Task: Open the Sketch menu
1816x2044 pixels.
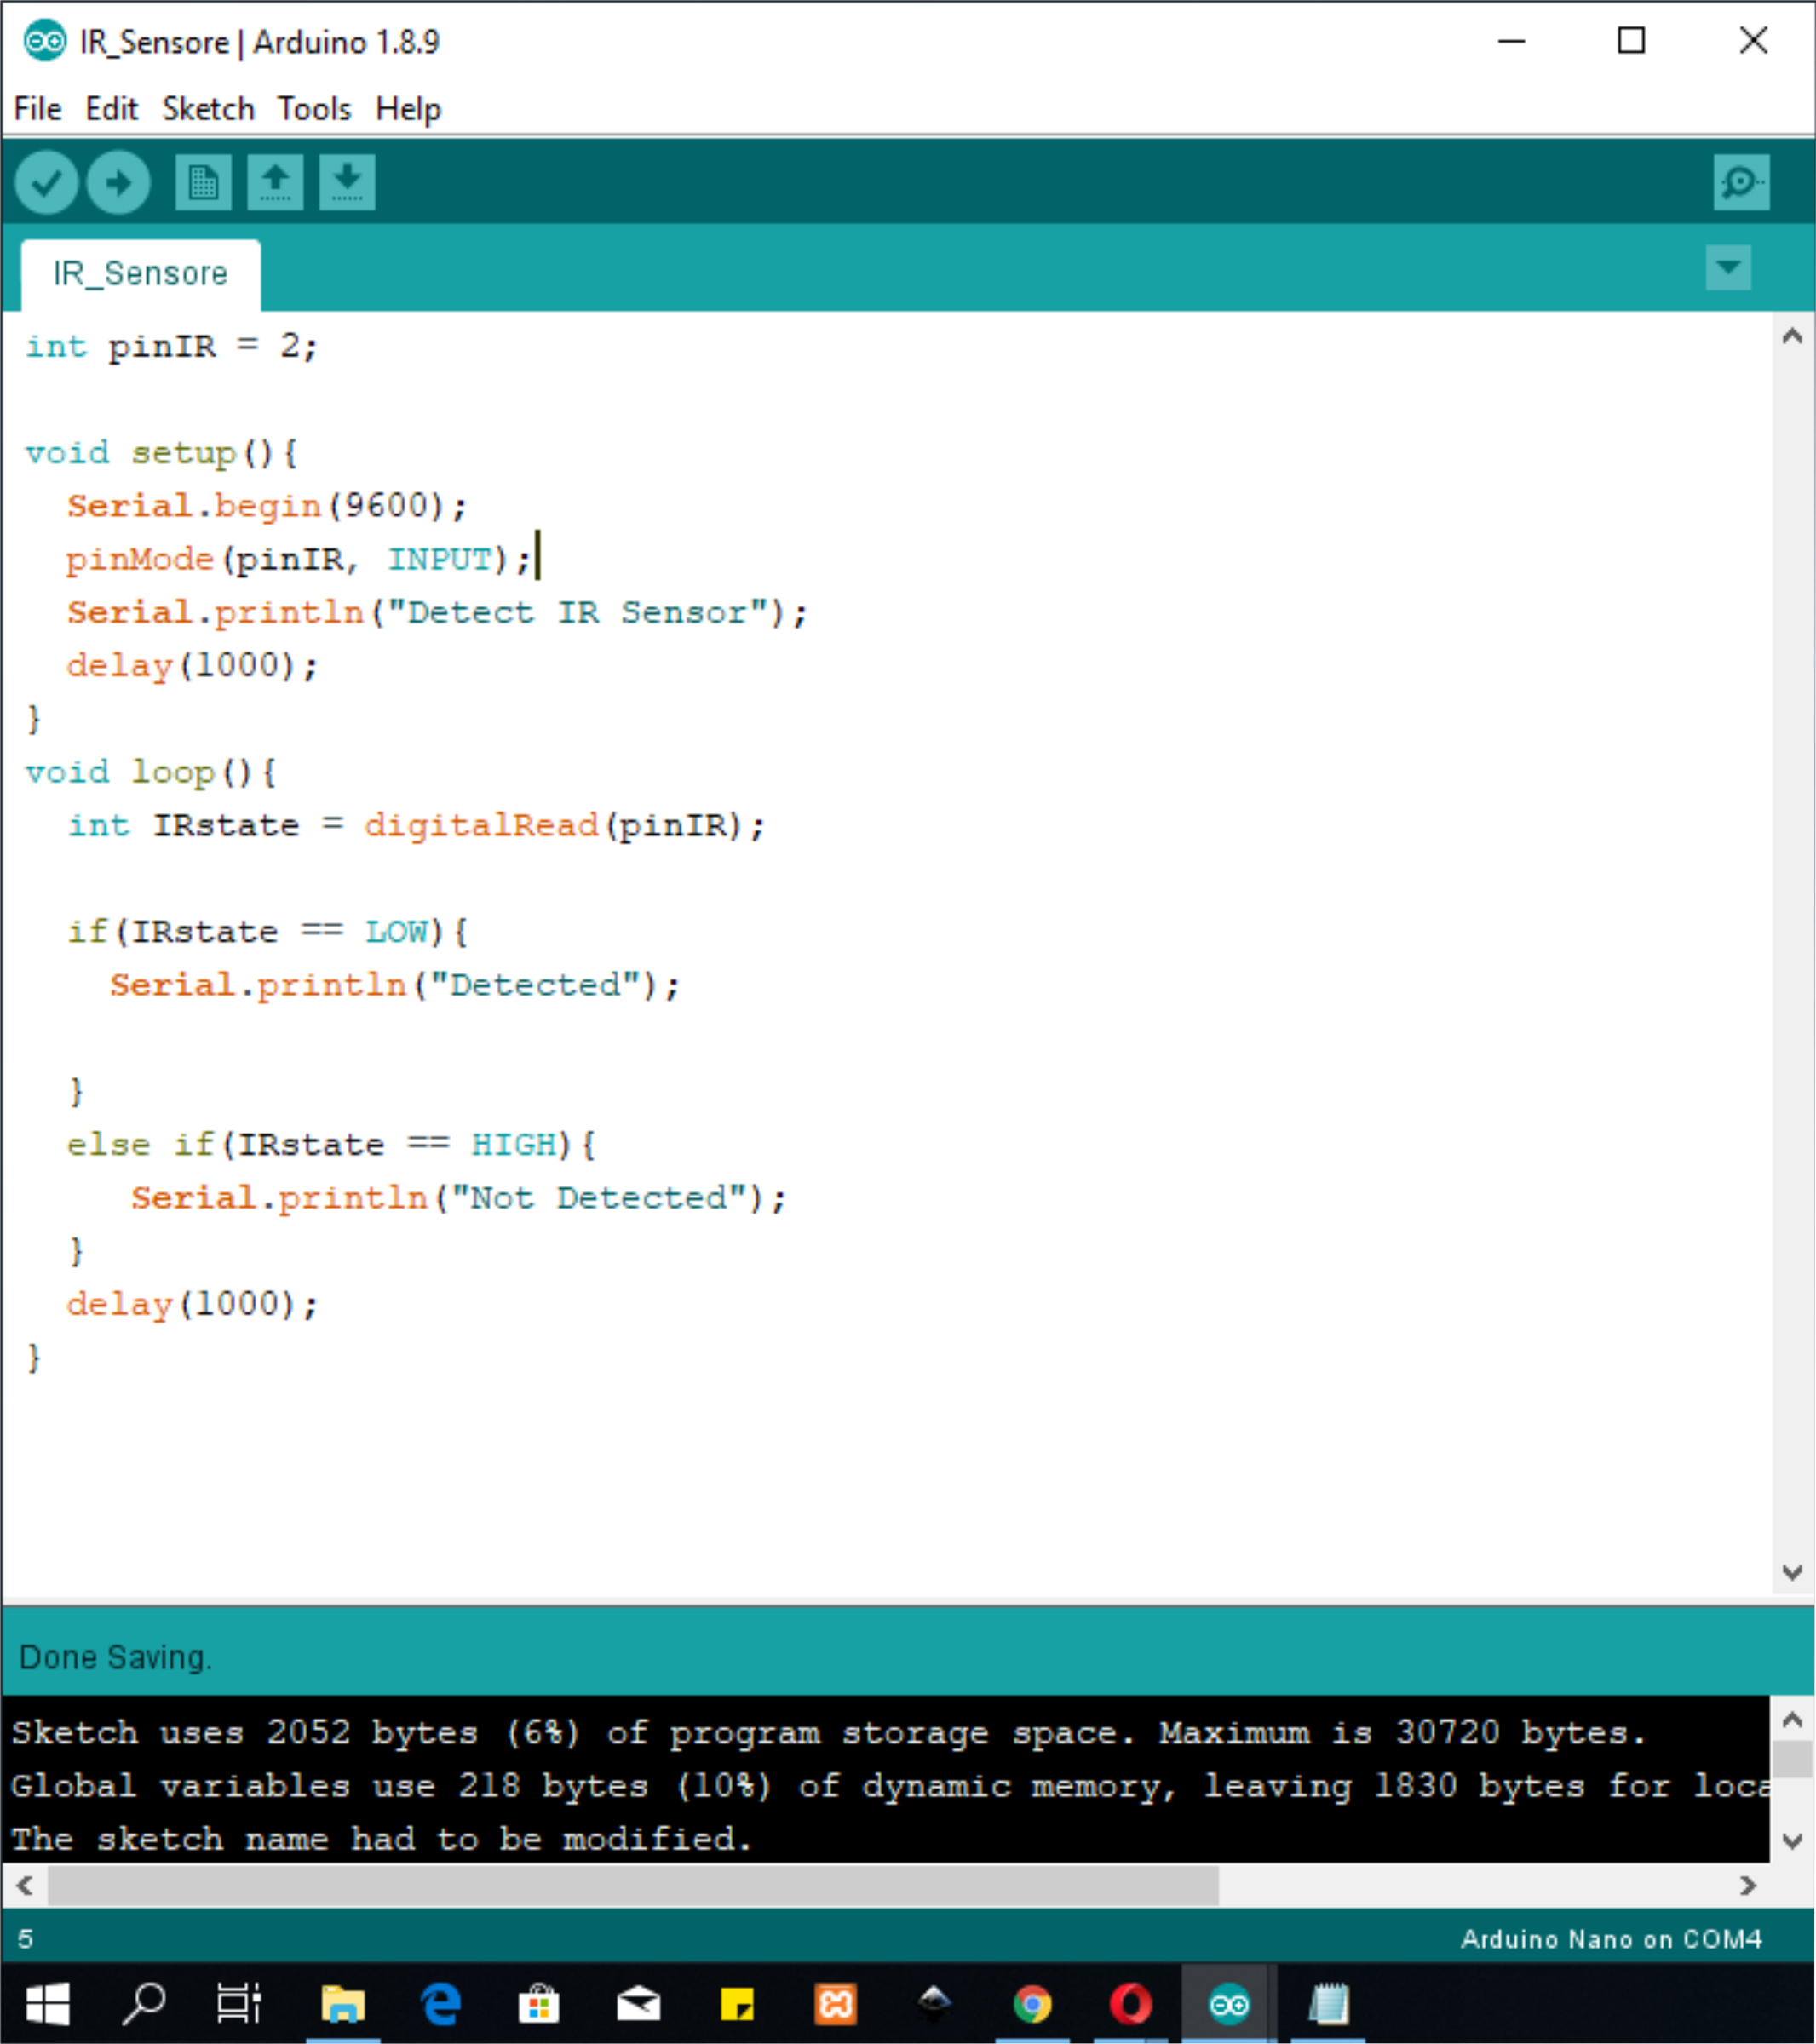Action: tap(208, 108)
